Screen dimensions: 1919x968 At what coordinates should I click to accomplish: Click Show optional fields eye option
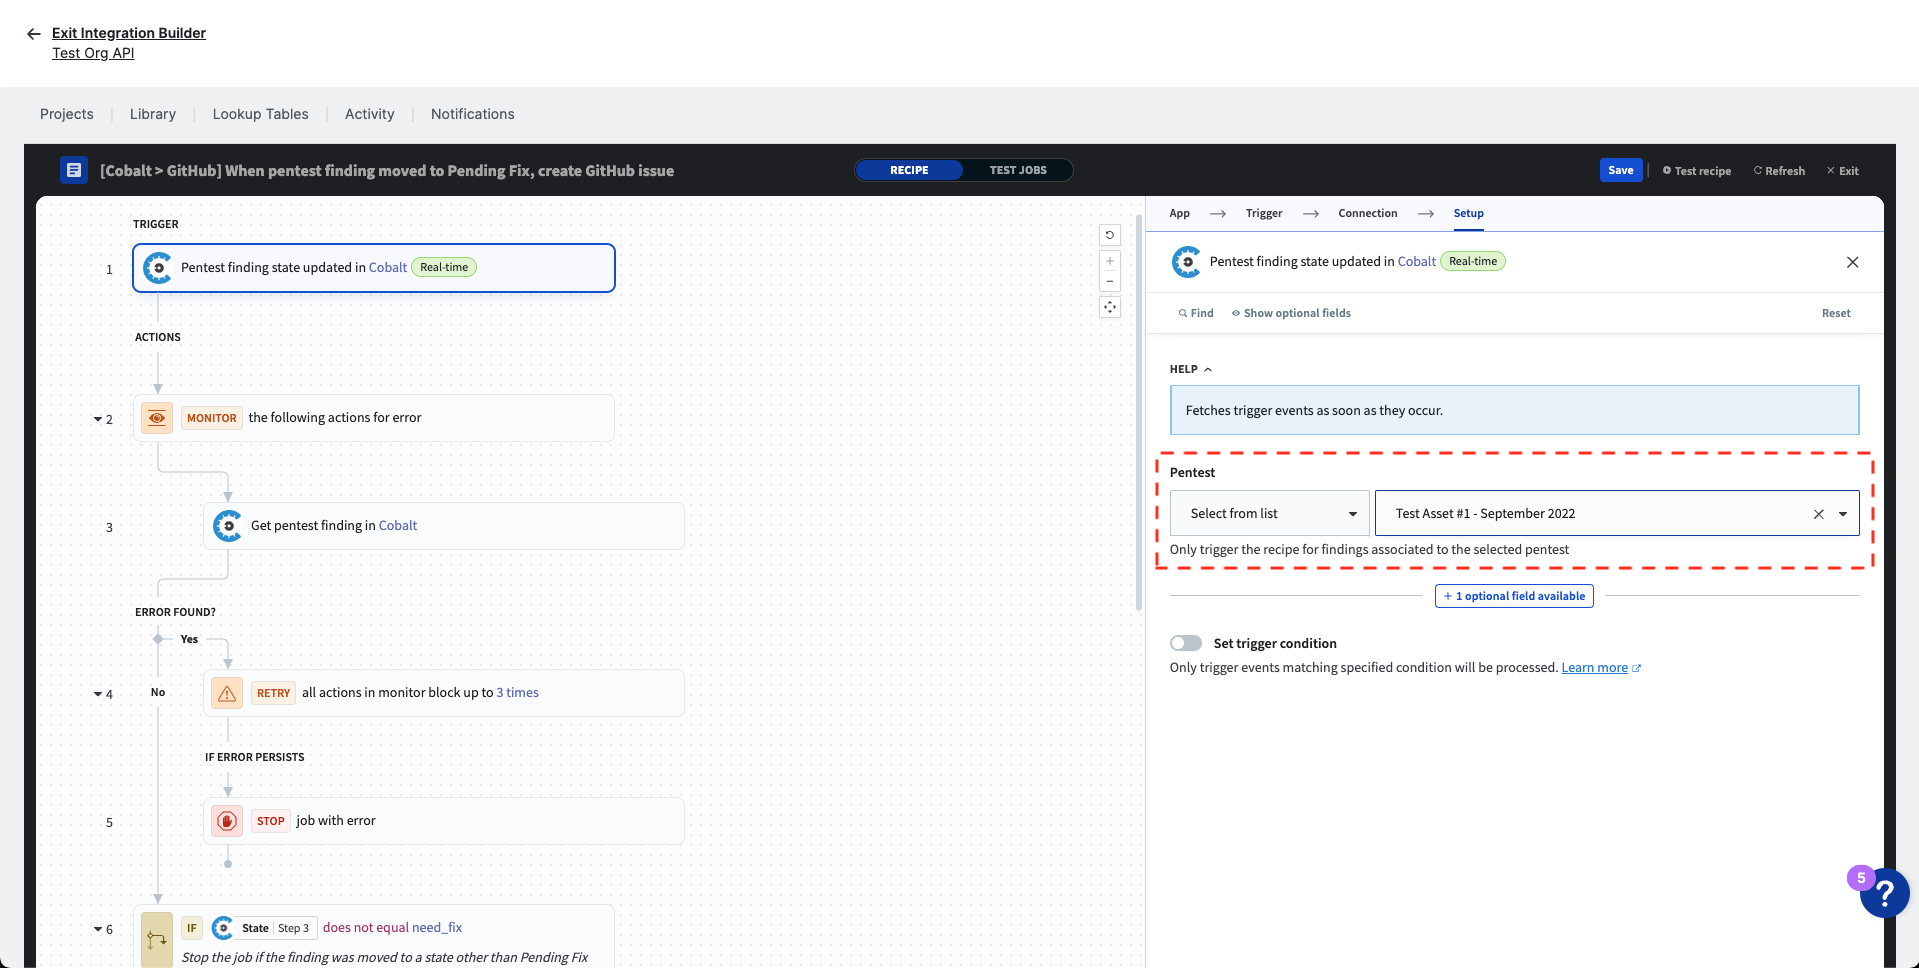click(x=1291, y=313)
